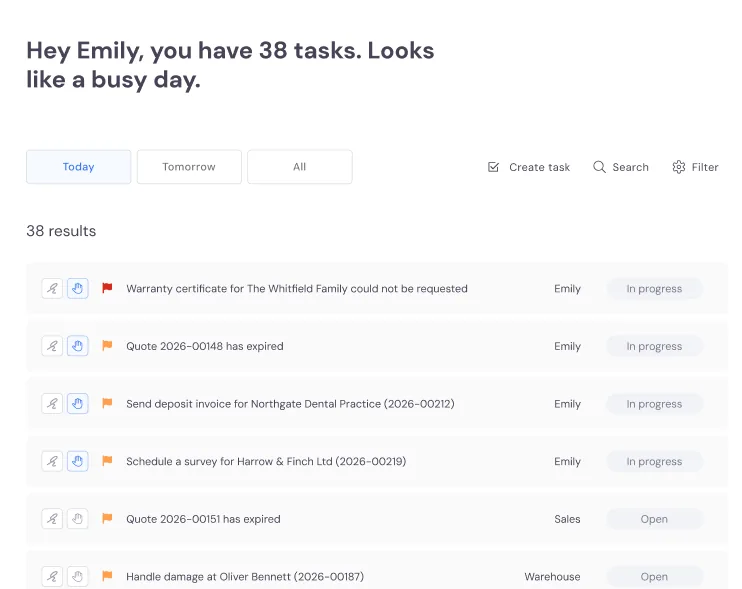Open the Open status of Oliver Bennett task
Viewport: 742px width, 589px height.
(654, 577)
